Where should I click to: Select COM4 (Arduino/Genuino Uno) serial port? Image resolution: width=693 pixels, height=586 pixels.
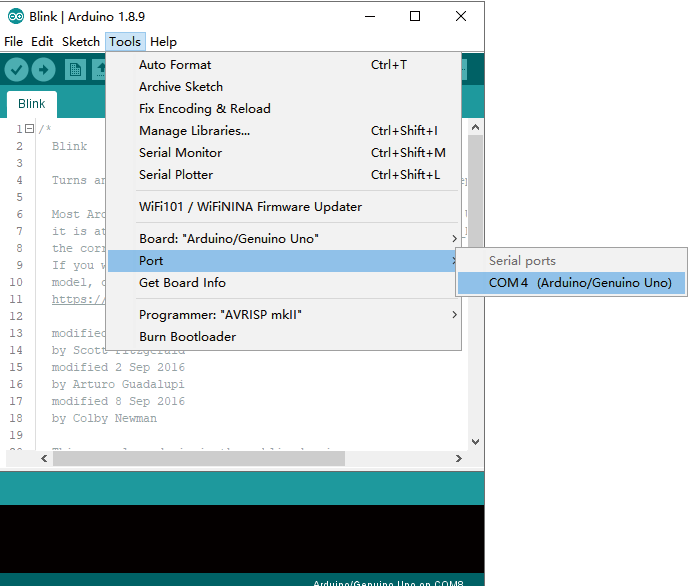click(x=571, y=283)
